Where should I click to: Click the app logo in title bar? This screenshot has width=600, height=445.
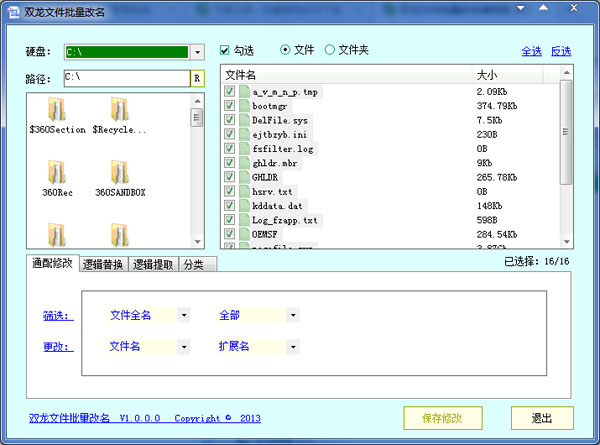13,12
